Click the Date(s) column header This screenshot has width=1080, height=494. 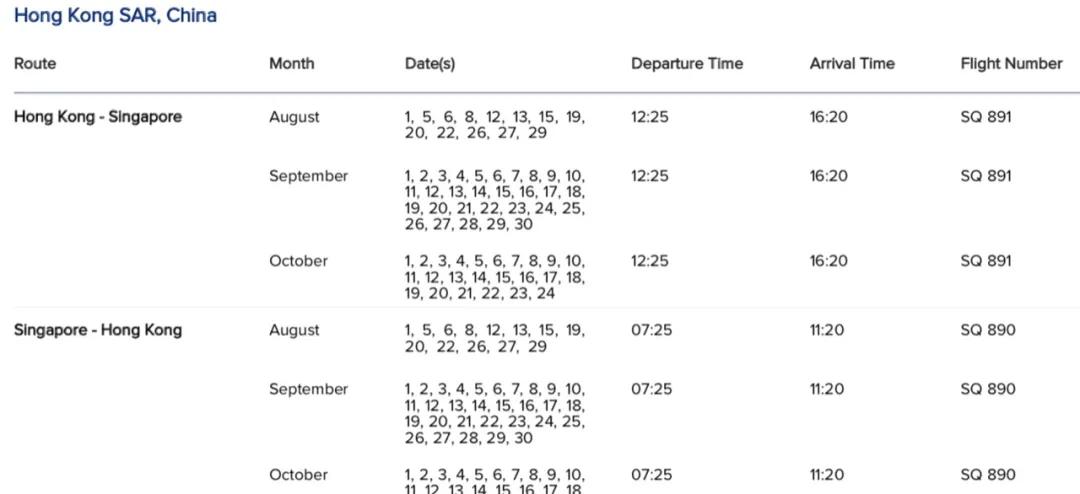(x=430, y=63)
